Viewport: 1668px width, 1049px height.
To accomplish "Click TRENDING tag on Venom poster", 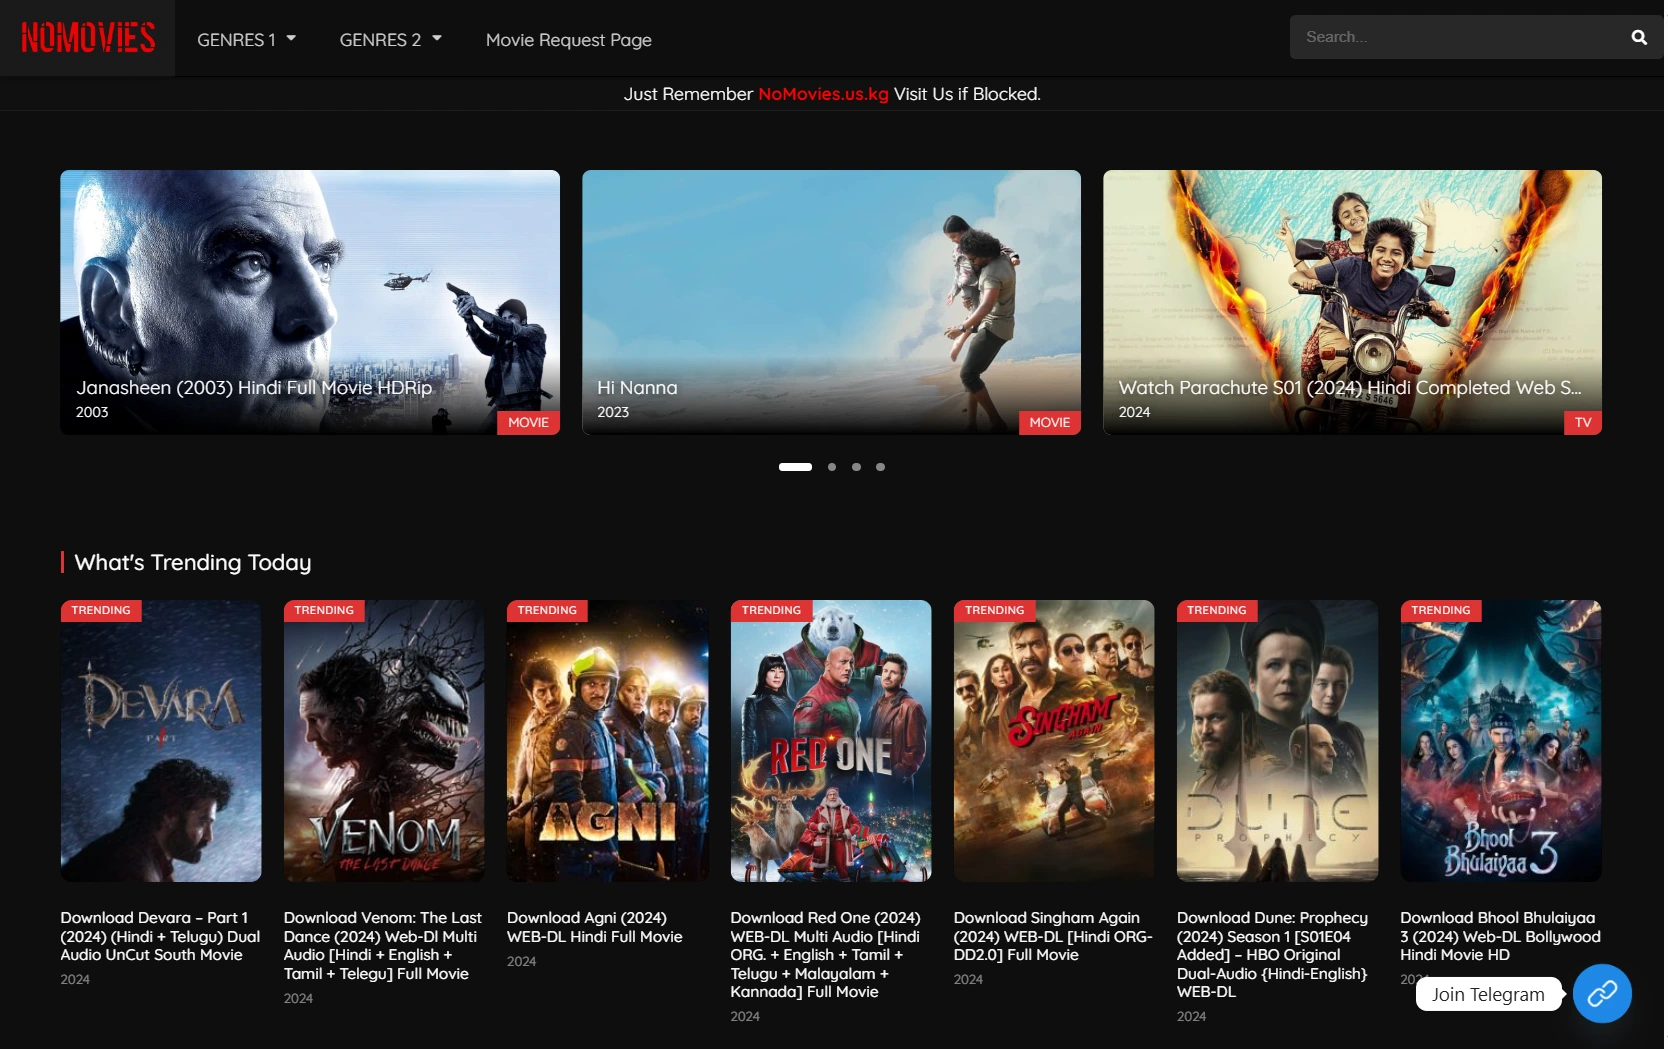I will [x=324, y=610].
